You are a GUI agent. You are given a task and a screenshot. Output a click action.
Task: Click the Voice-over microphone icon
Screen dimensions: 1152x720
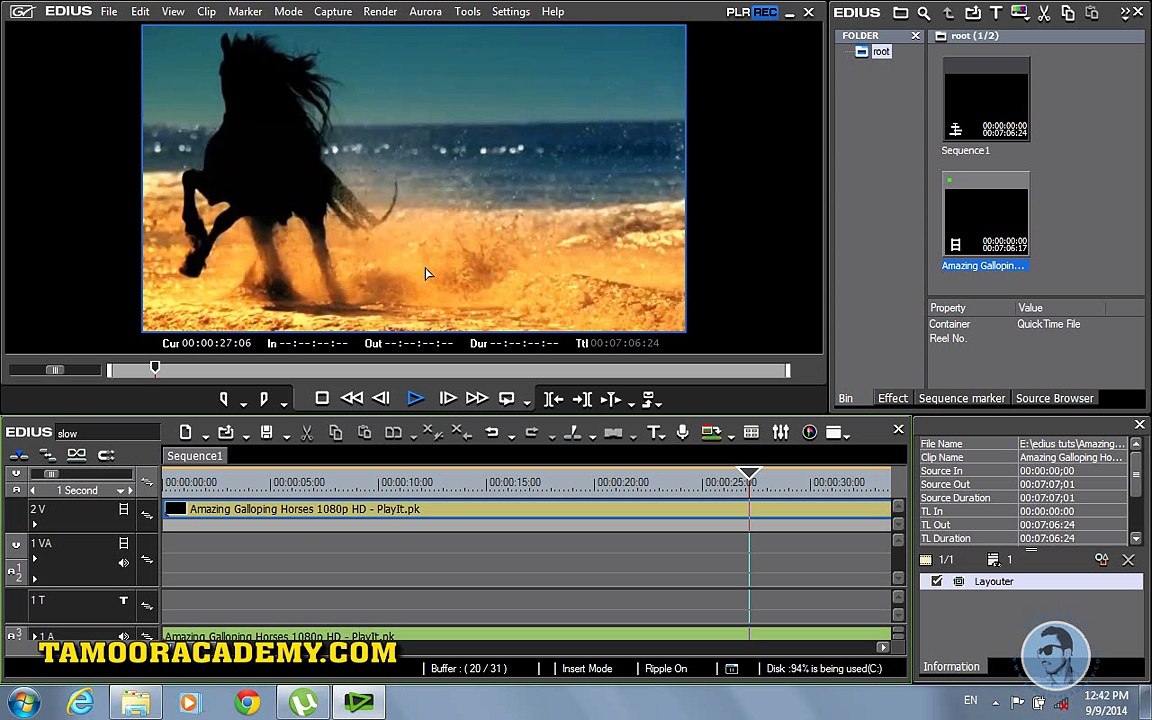click(x=683, y=432)
